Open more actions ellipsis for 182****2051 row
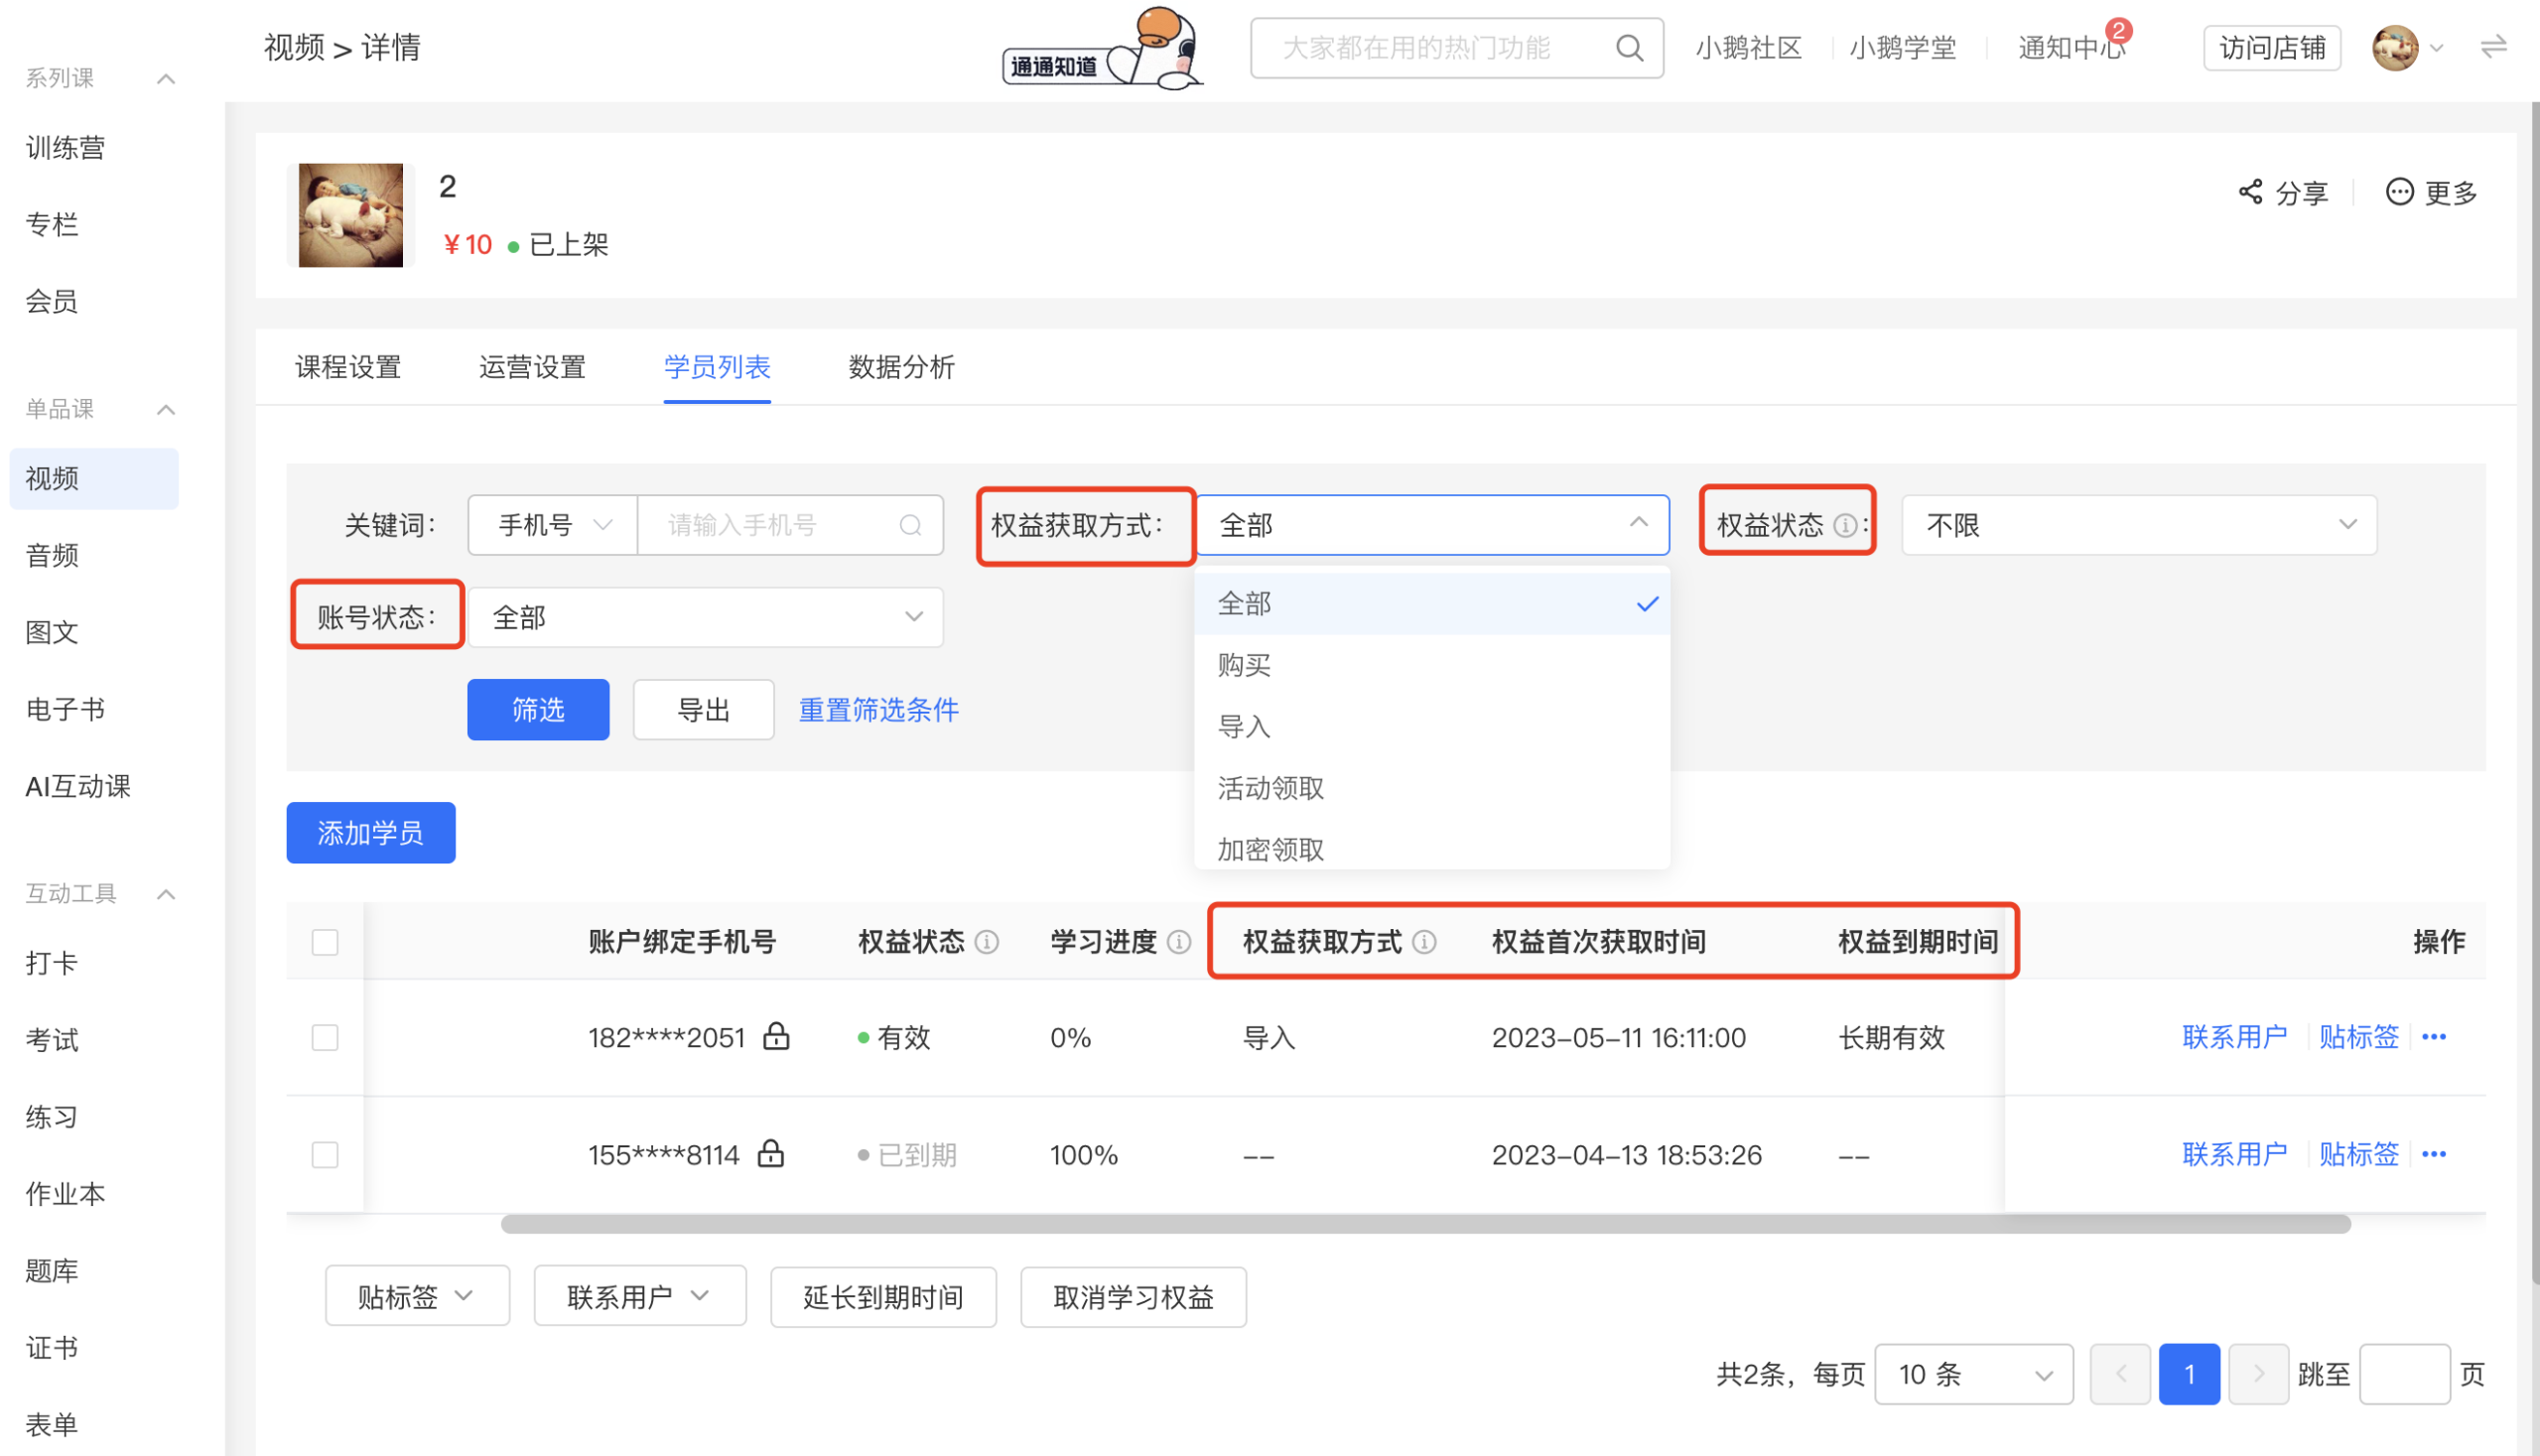This screenshot has height=1456, width=2540. click(x=2434, y=1037)
